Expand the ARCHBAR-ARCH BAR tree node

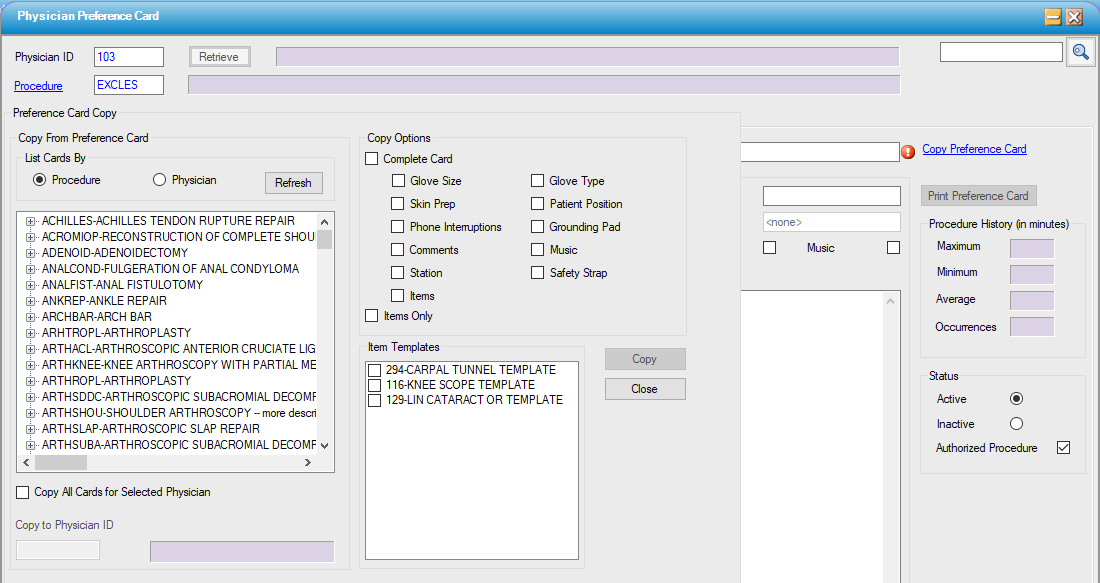click(31, 317)
